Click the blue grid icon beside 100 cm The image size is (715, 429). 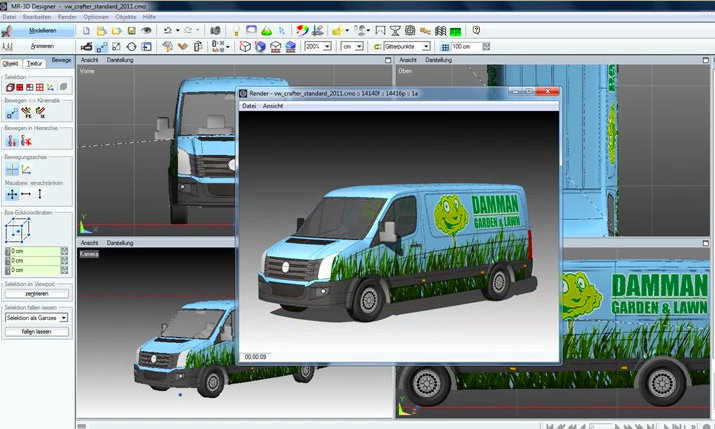point(445,47)
